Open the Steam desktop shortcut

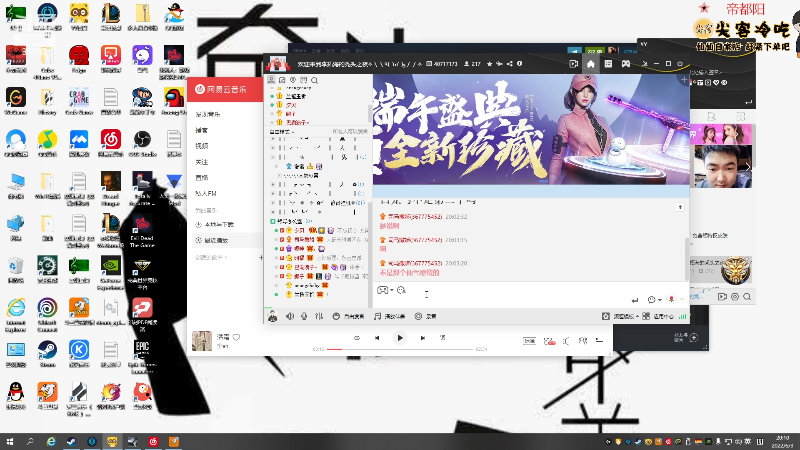click(x=47, y=354)
